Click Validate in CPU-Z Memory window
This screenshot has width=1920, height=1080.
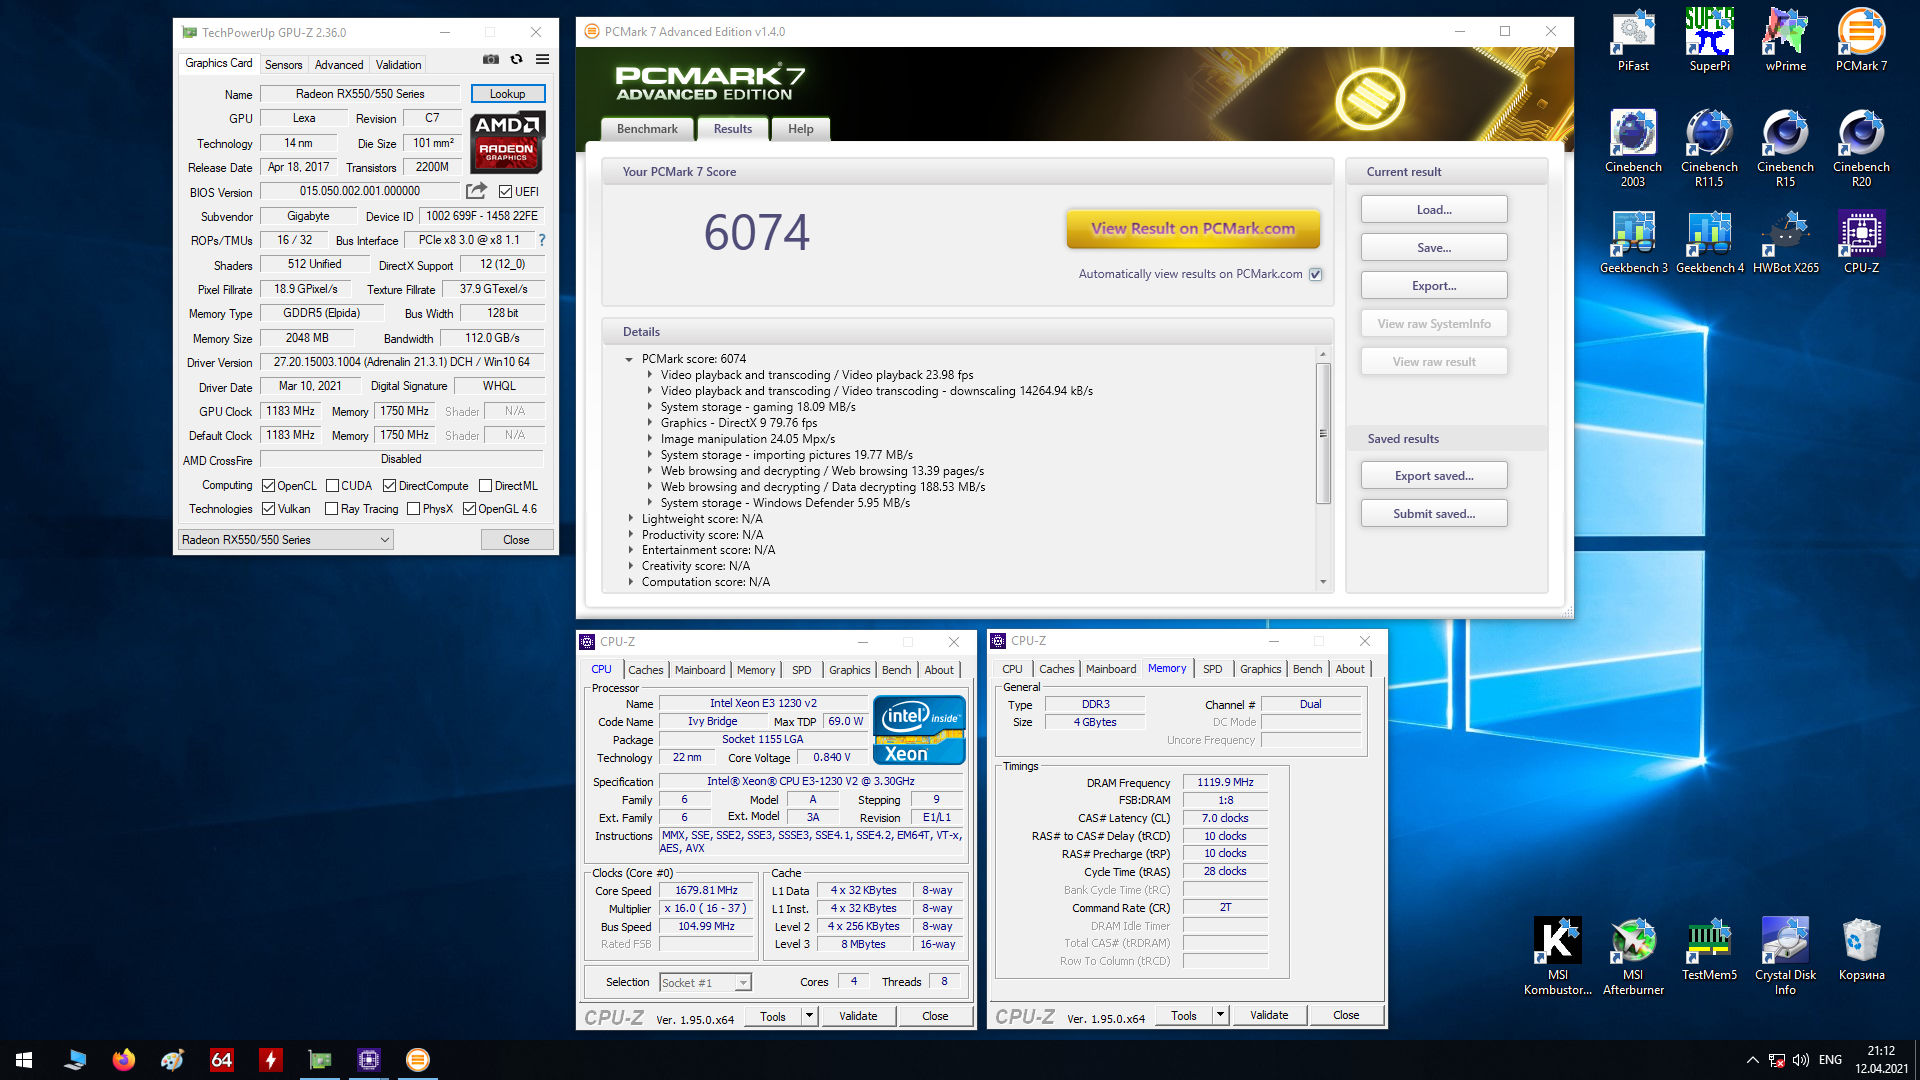1269,1015
